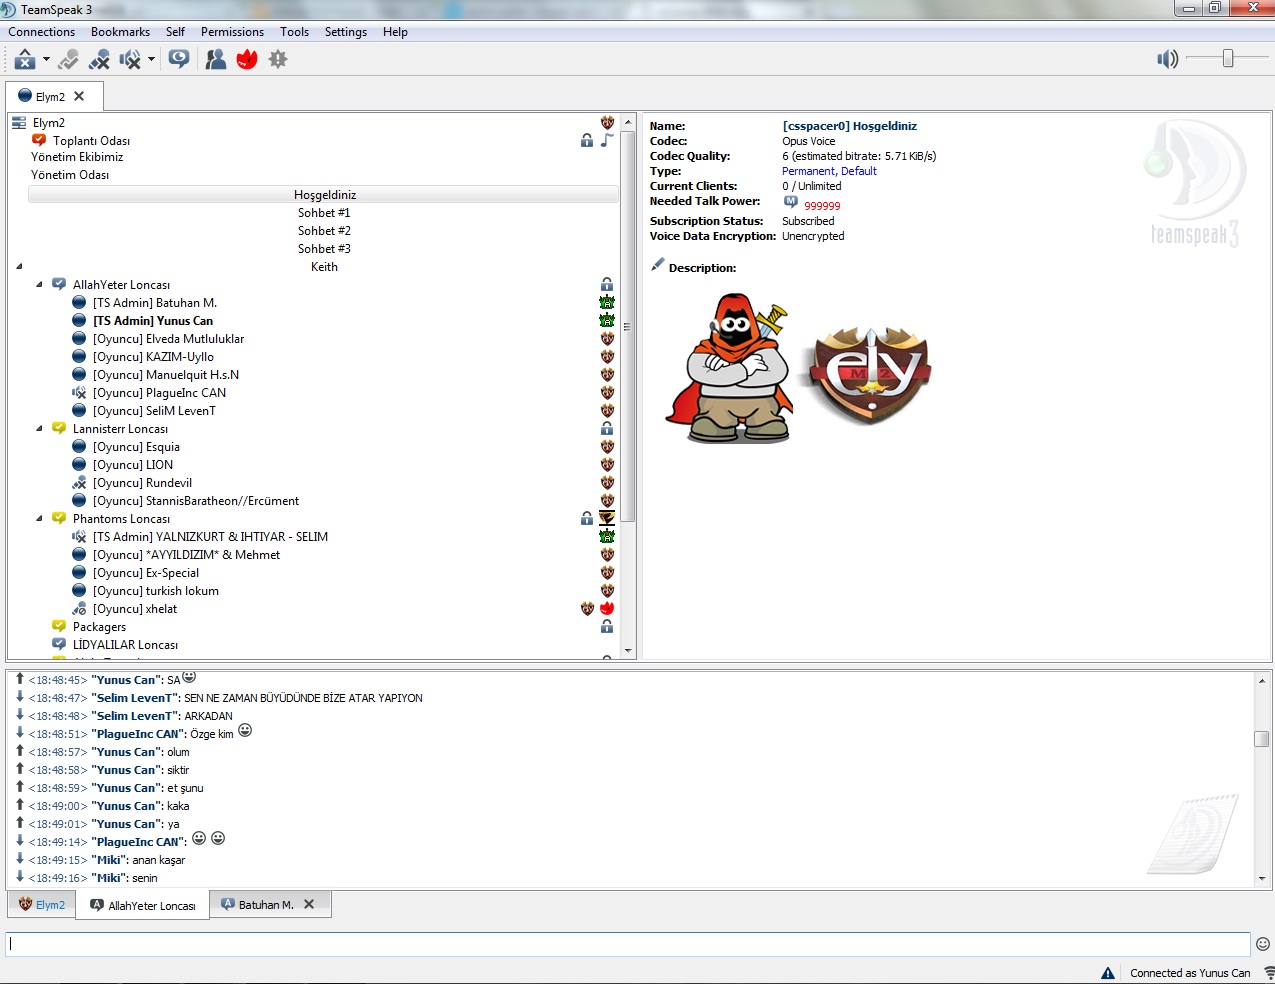
Task: Click the AllahYeter Loncası channel bubble icon
Action: (x=59, y=285)
